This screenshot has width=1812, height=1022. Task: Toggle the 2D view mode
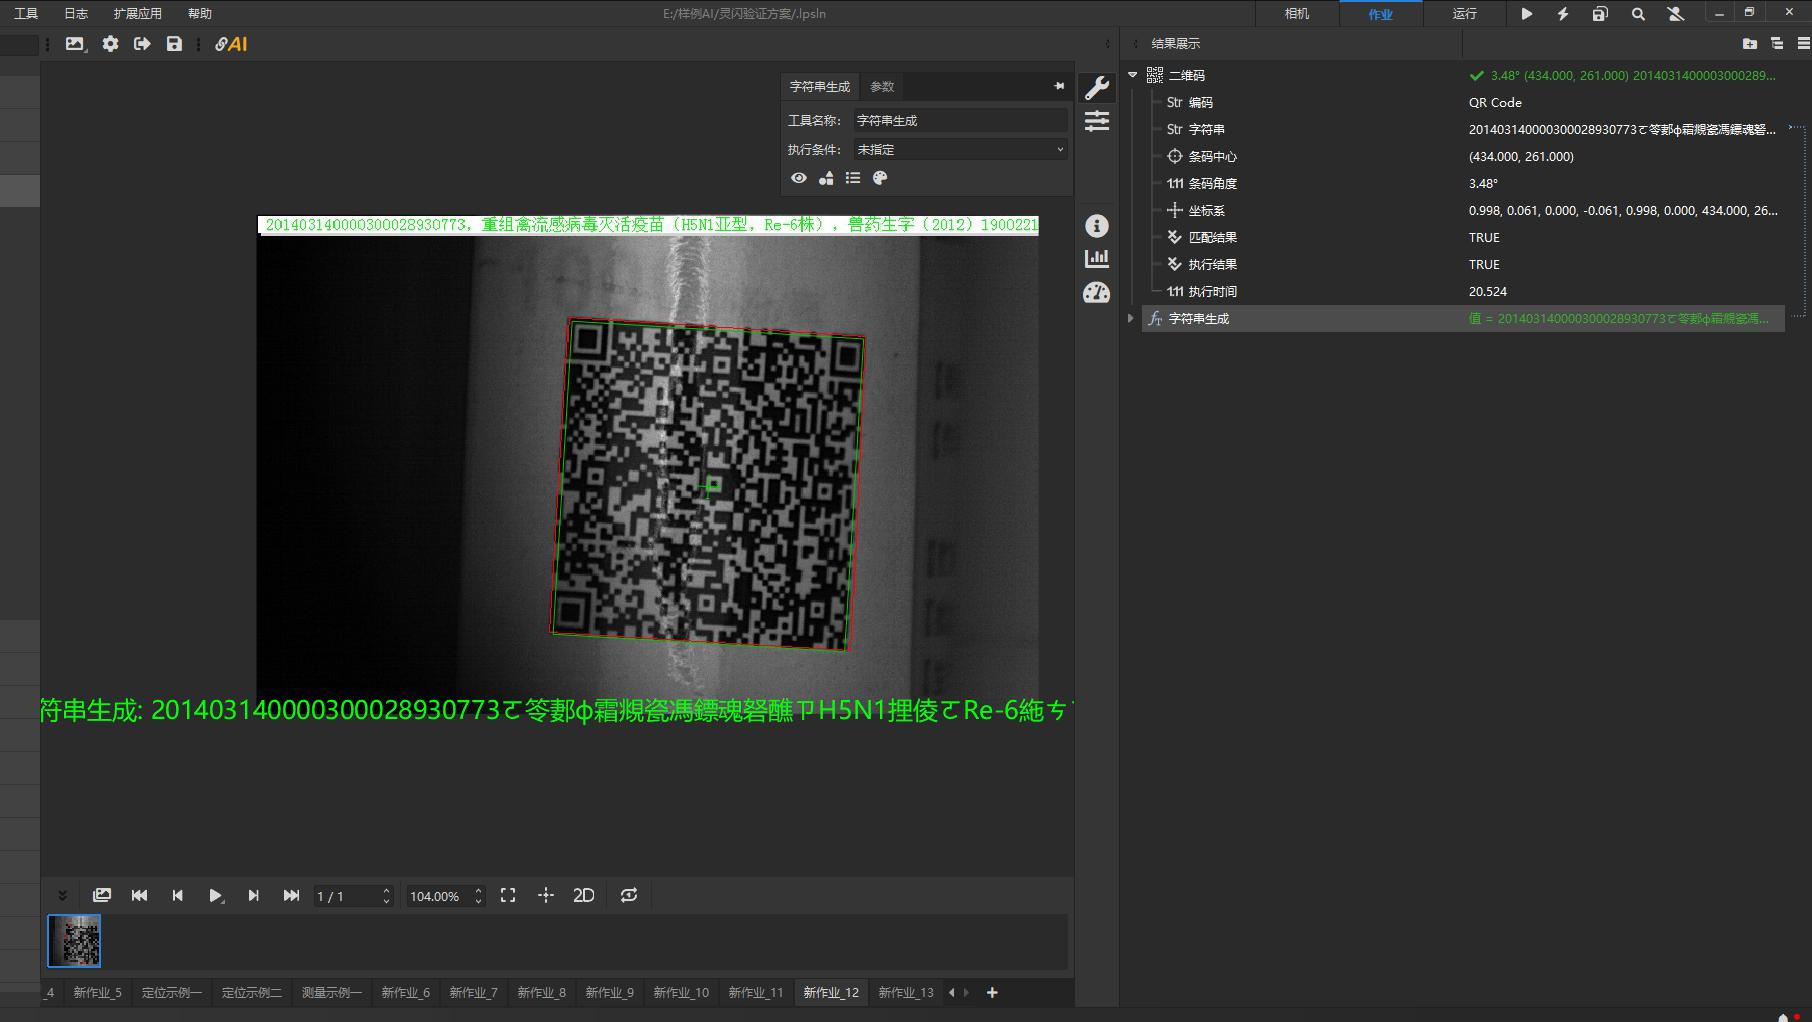(x=584, y=896)
